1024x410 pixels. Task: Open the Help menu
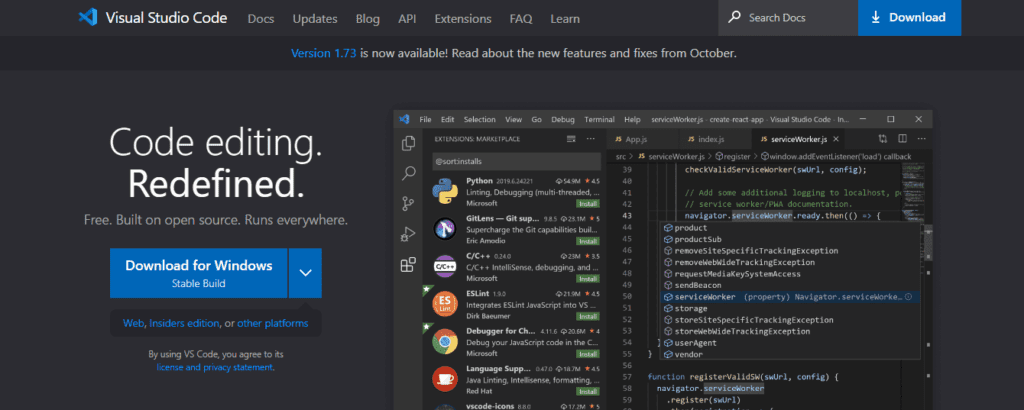point(632,119)
